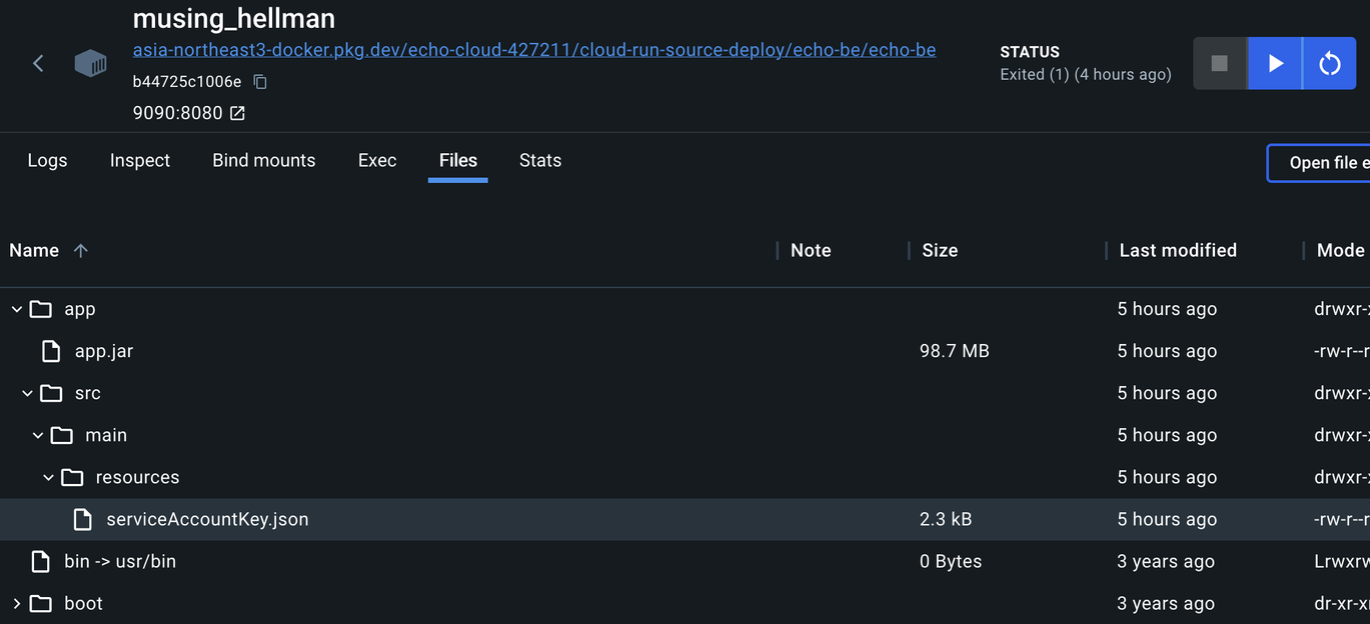
Task: Start the container with play button
Action: coord(1275,64)
